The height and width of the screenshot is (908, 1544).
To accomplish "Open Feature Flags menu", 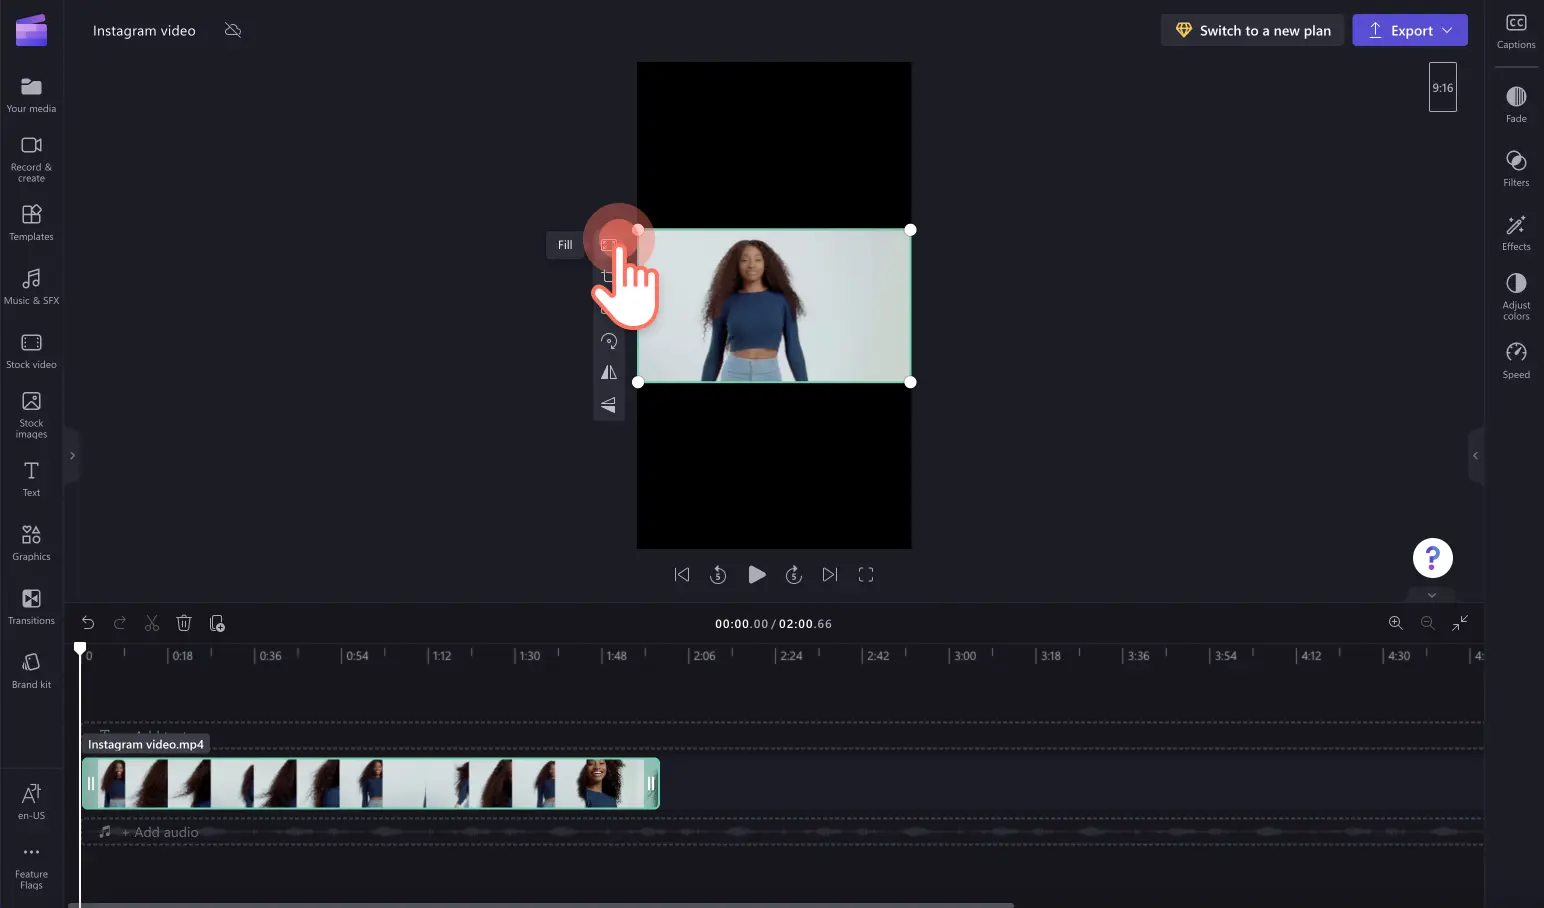I will coord(31,866).
